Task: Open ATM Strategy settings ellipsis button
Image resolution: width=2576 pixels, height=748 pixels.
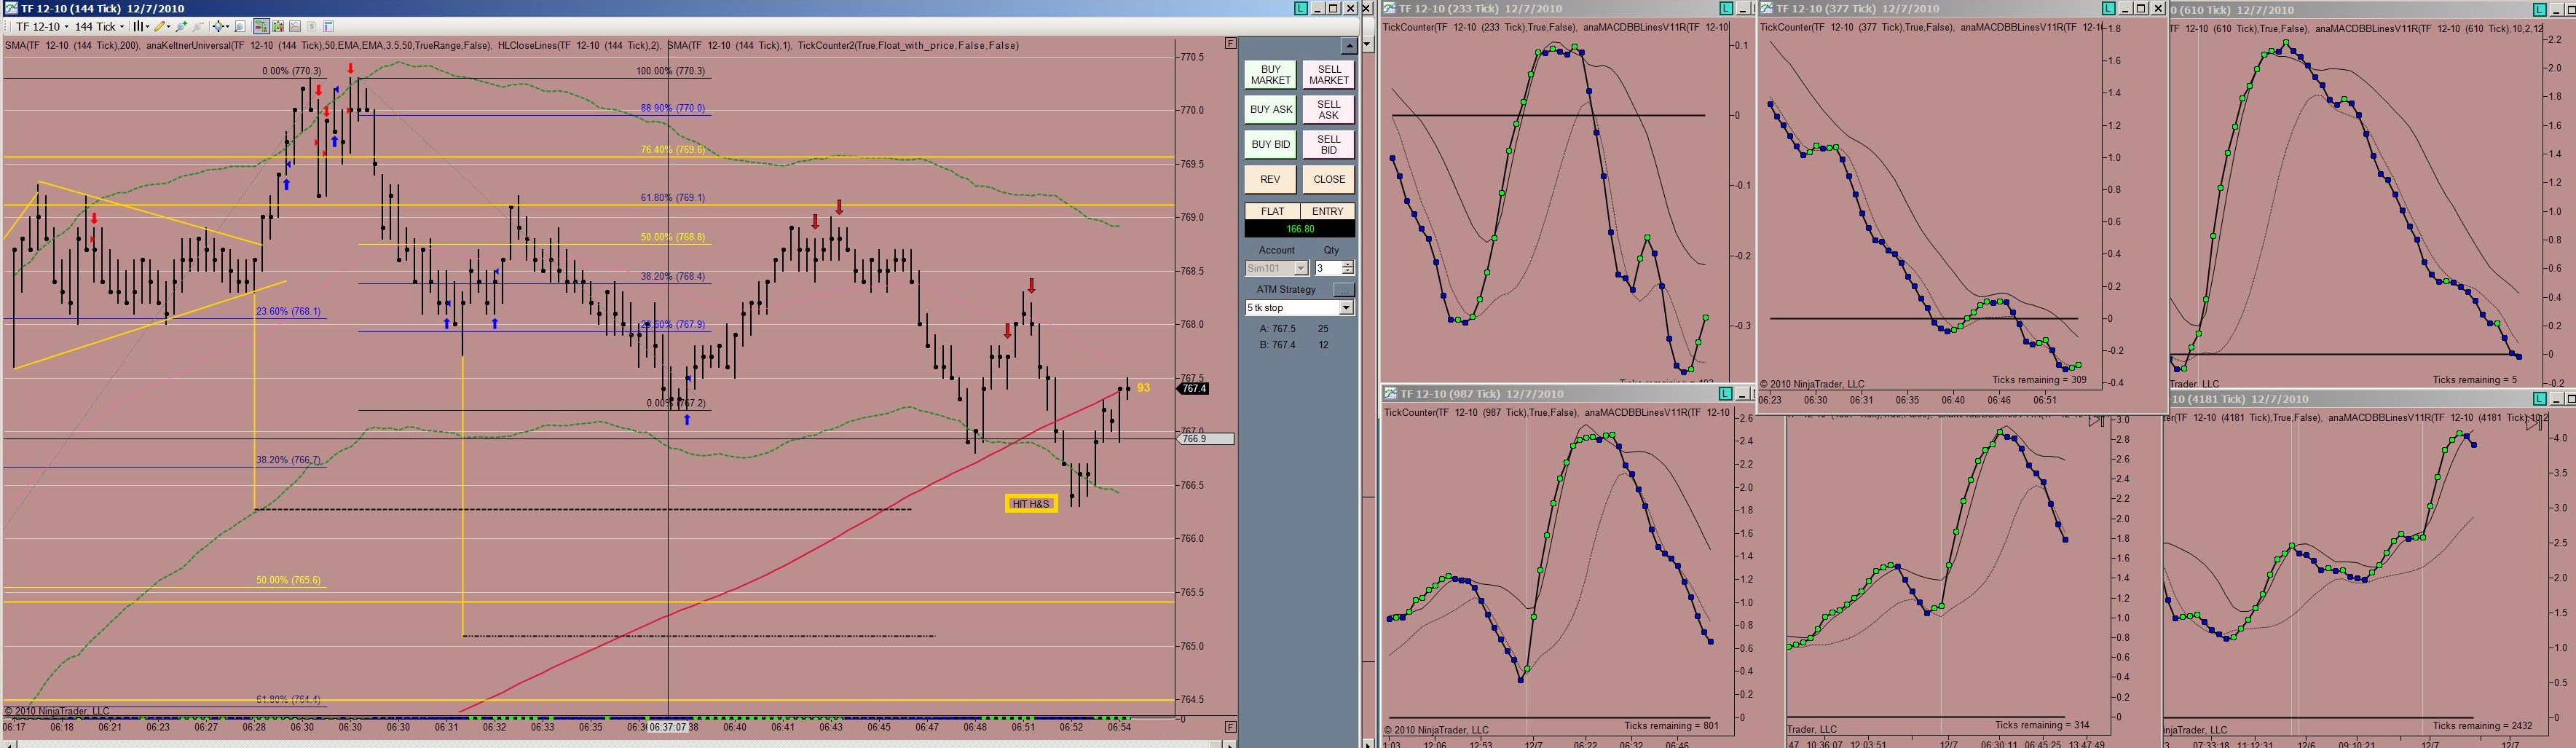Action: click(x=1344, y=289)
